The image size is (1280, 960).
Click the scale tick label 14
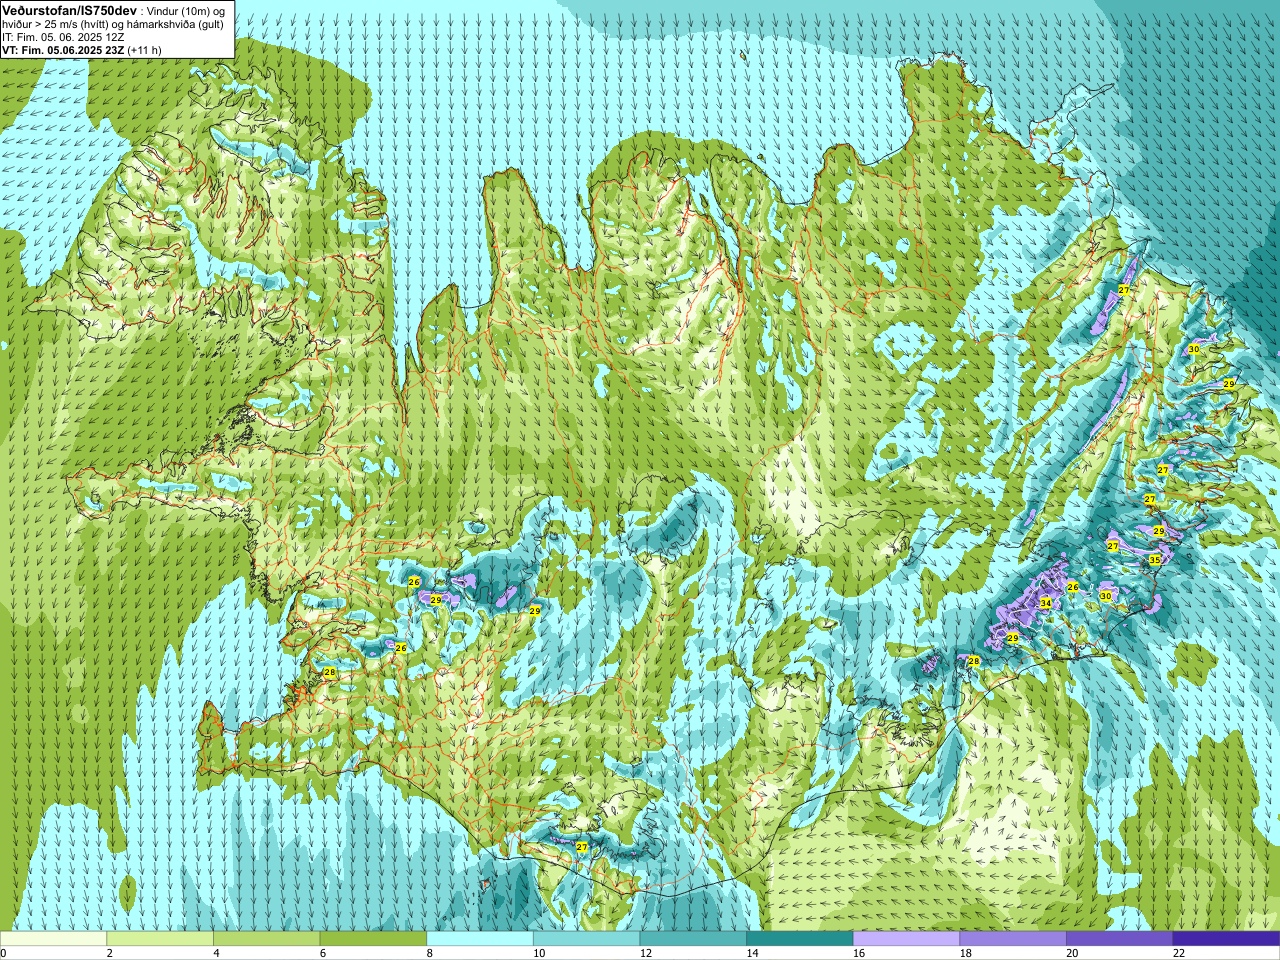click(x=752, y=953)
